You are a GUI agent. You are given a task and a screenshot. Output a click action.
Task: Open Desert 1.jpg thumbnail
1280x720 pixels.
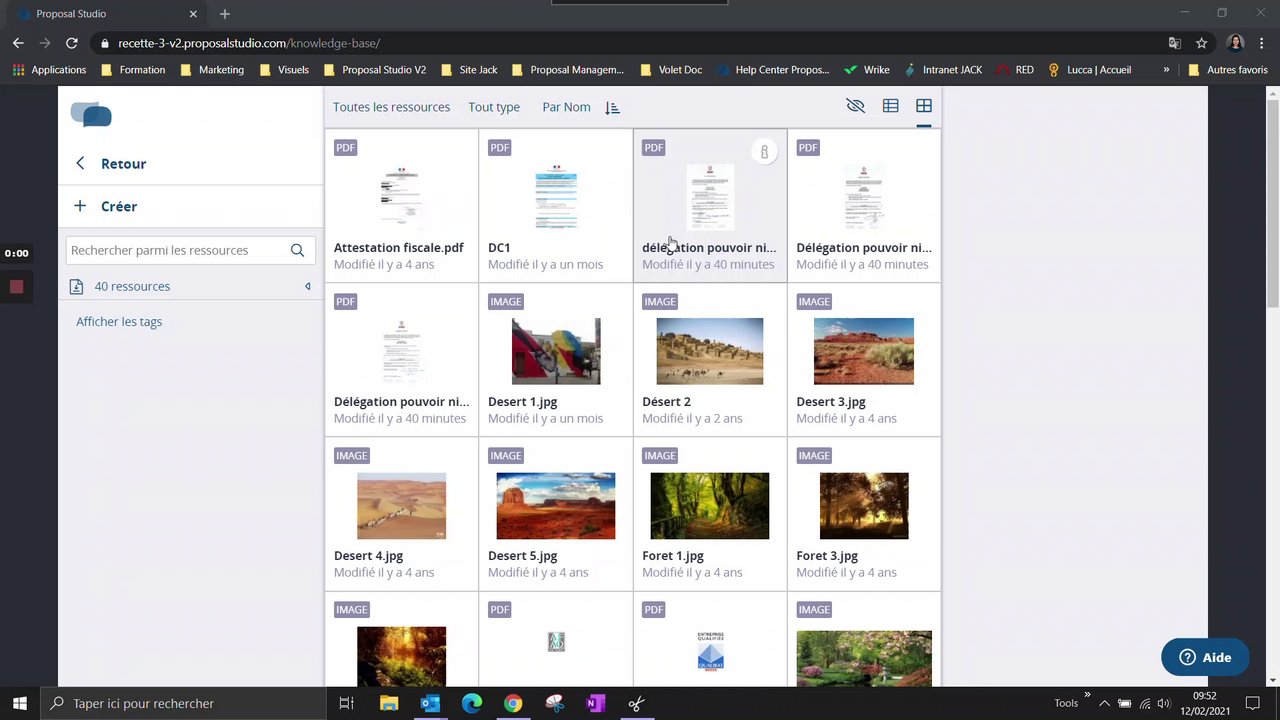tap(556, 351)
